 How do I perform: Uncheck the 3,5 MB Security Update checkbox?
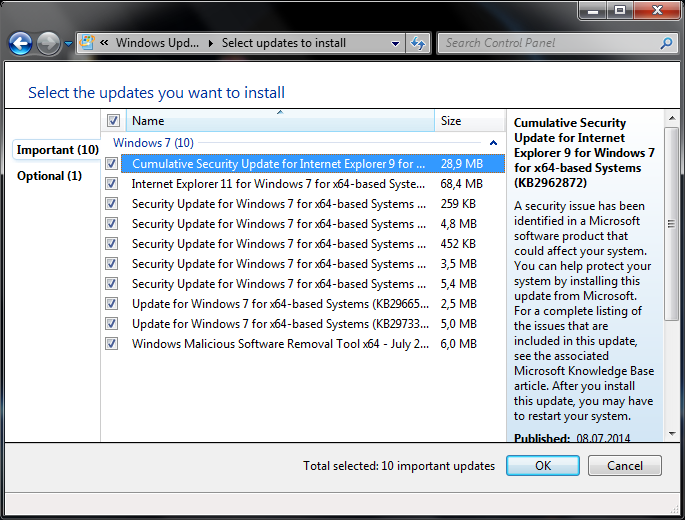[x=111, y=263]
